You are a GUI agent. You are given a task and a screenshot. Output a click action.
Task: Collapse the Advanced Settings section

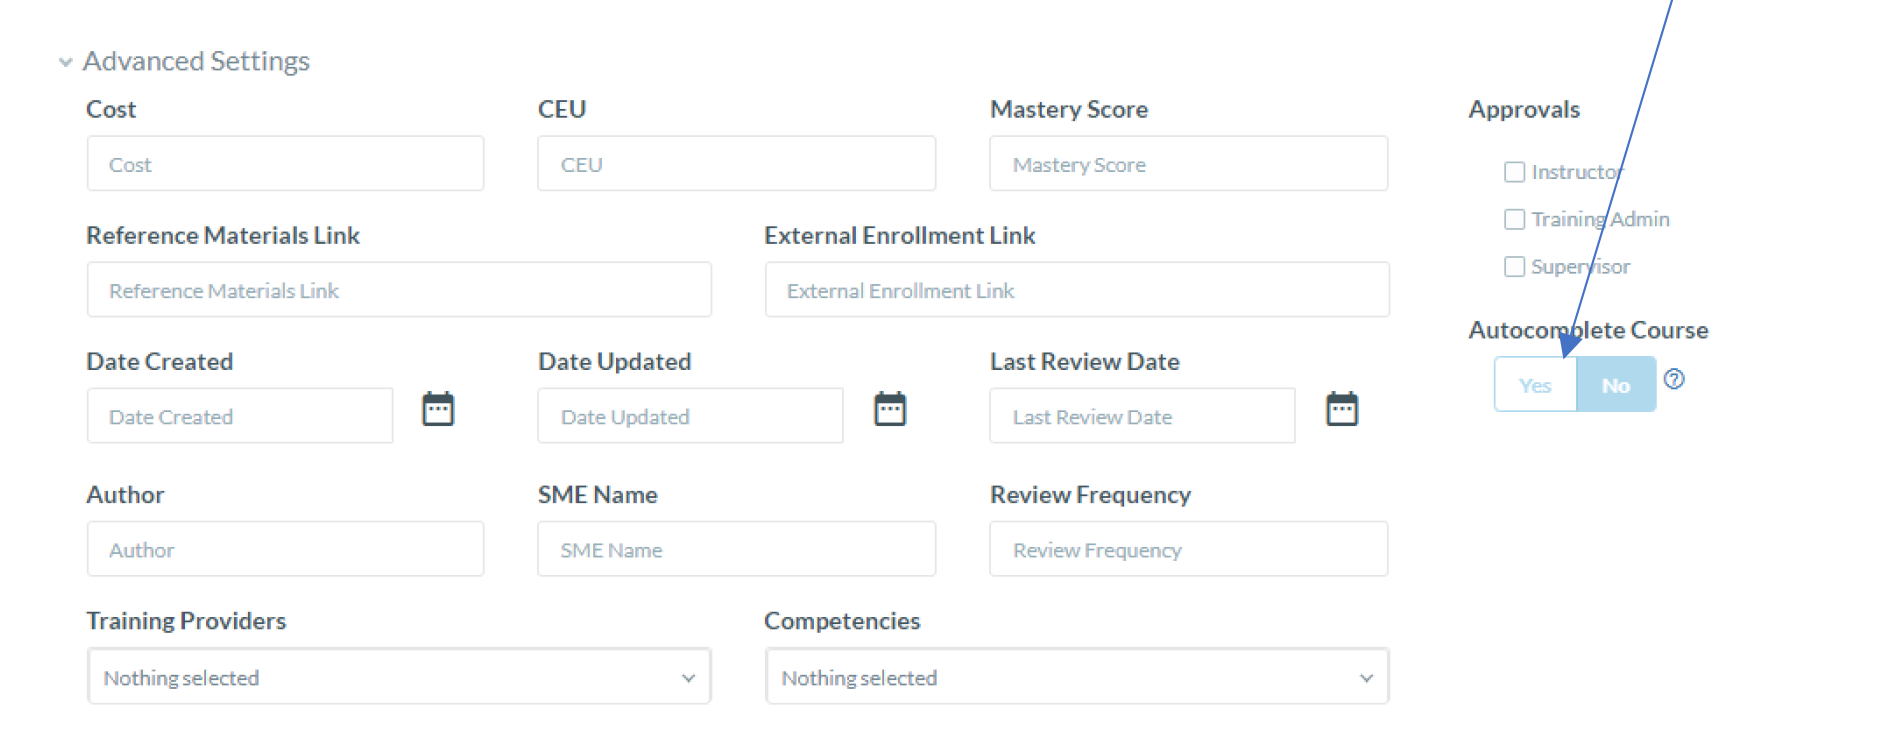tap(66, 62)
